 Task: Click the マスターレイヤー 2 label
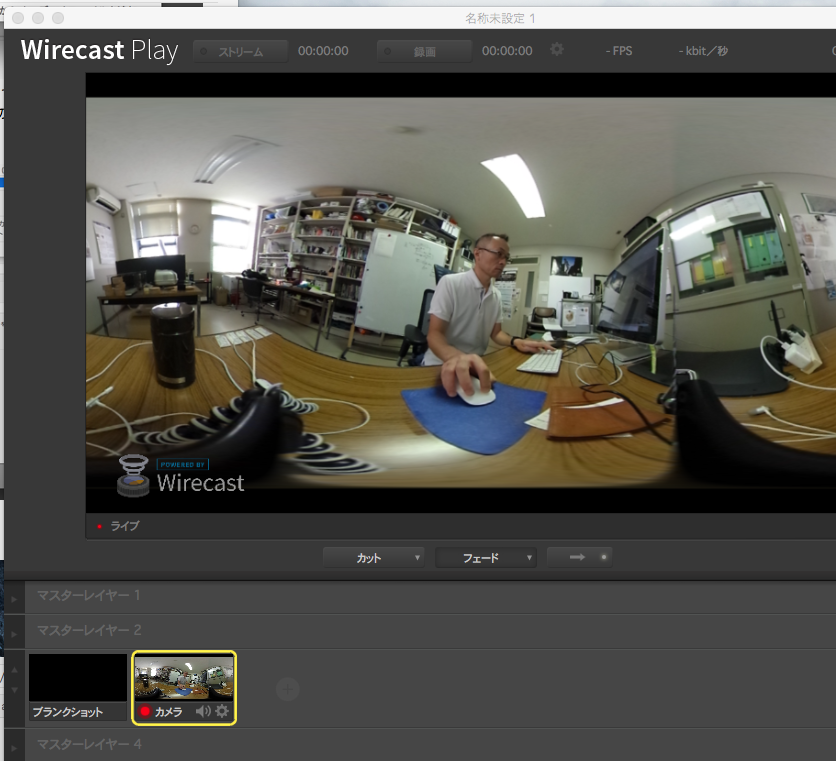[89, 630]
